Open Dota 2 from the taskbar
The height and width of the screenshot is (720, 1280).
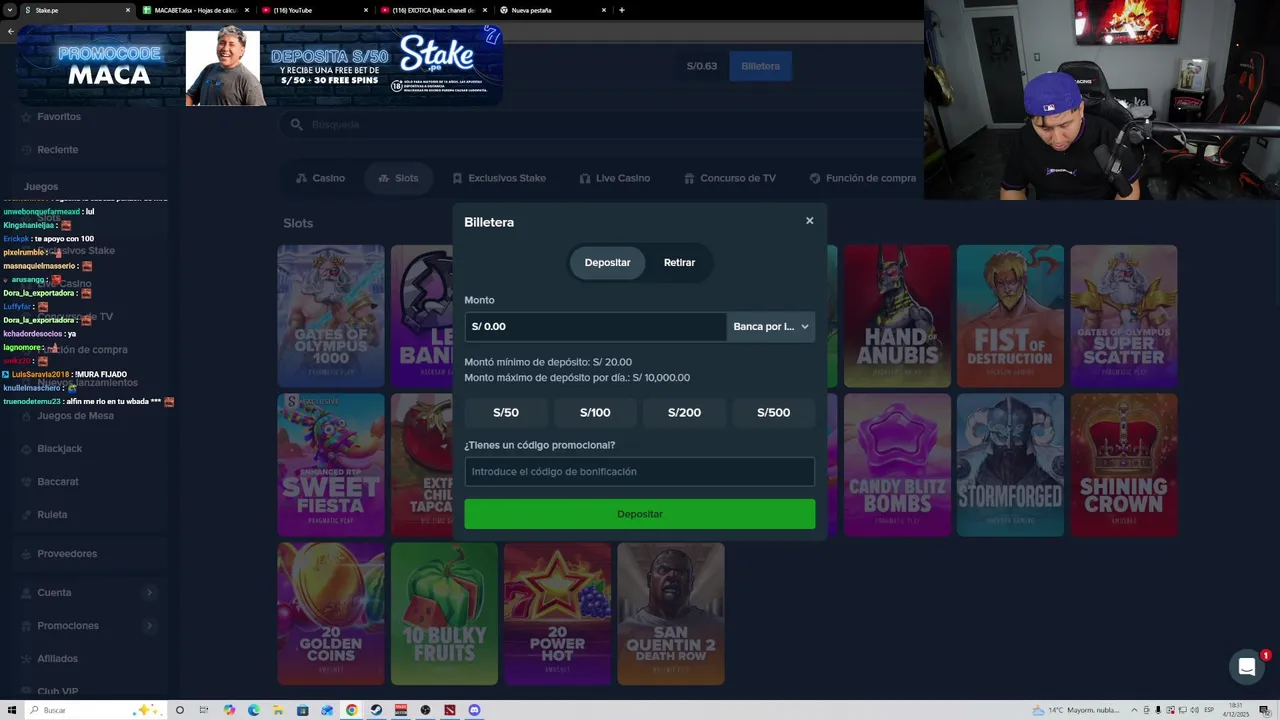(x=449, y=710)
